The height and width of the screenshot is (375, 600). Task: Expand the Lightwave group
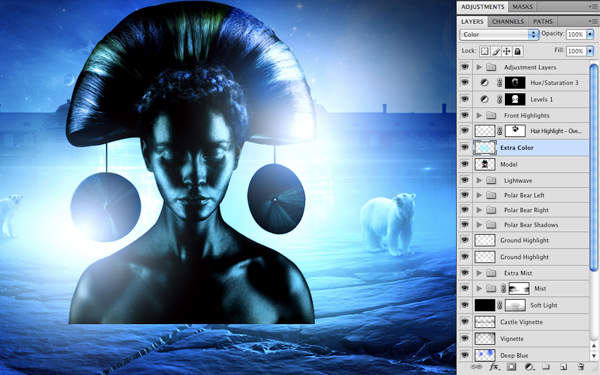479,180
